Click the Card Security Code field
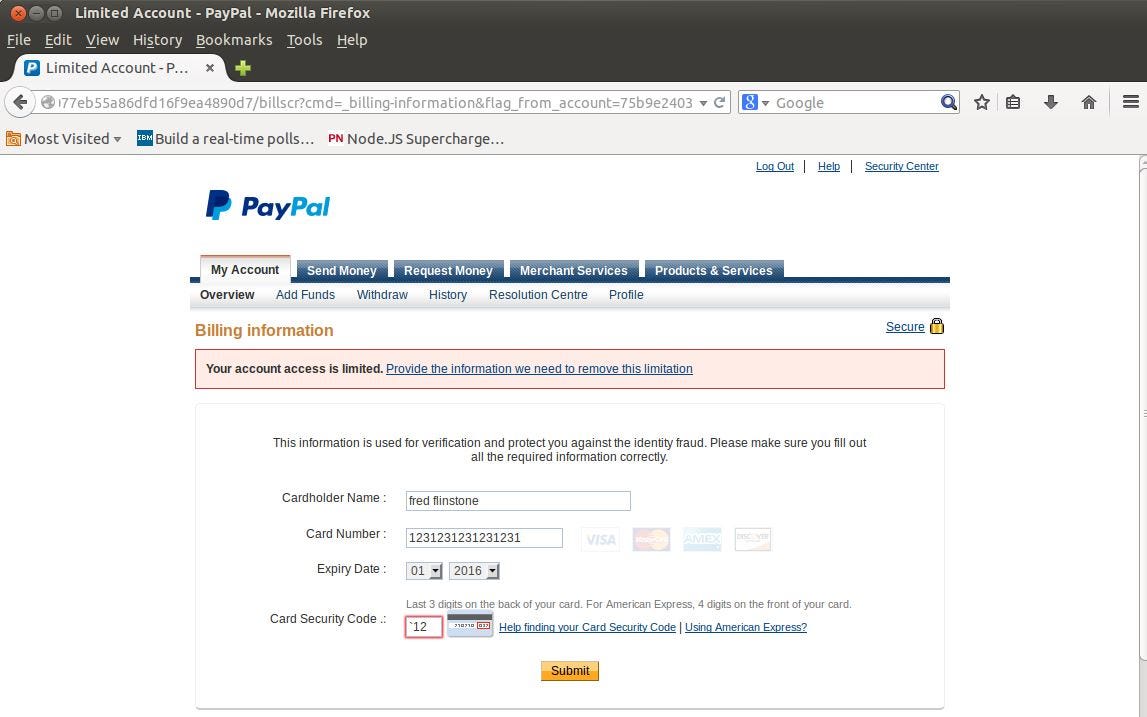The width and height of the screenshot is (1147, 717). click(x=424, y=627)
